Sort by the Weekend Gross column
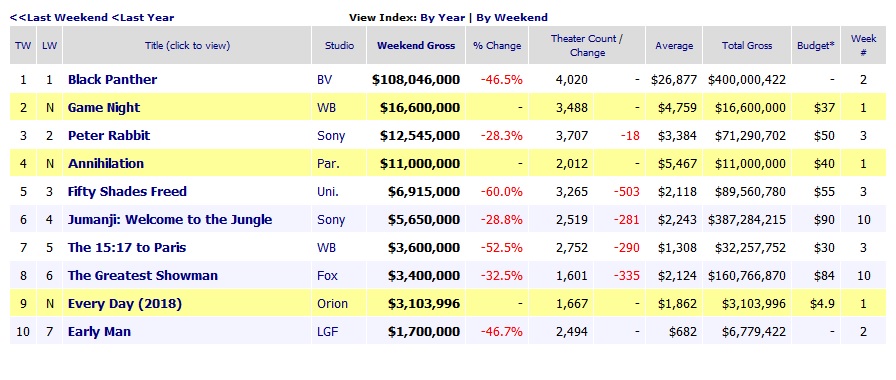This screenshot has width=896, height=380. point(416,46)
